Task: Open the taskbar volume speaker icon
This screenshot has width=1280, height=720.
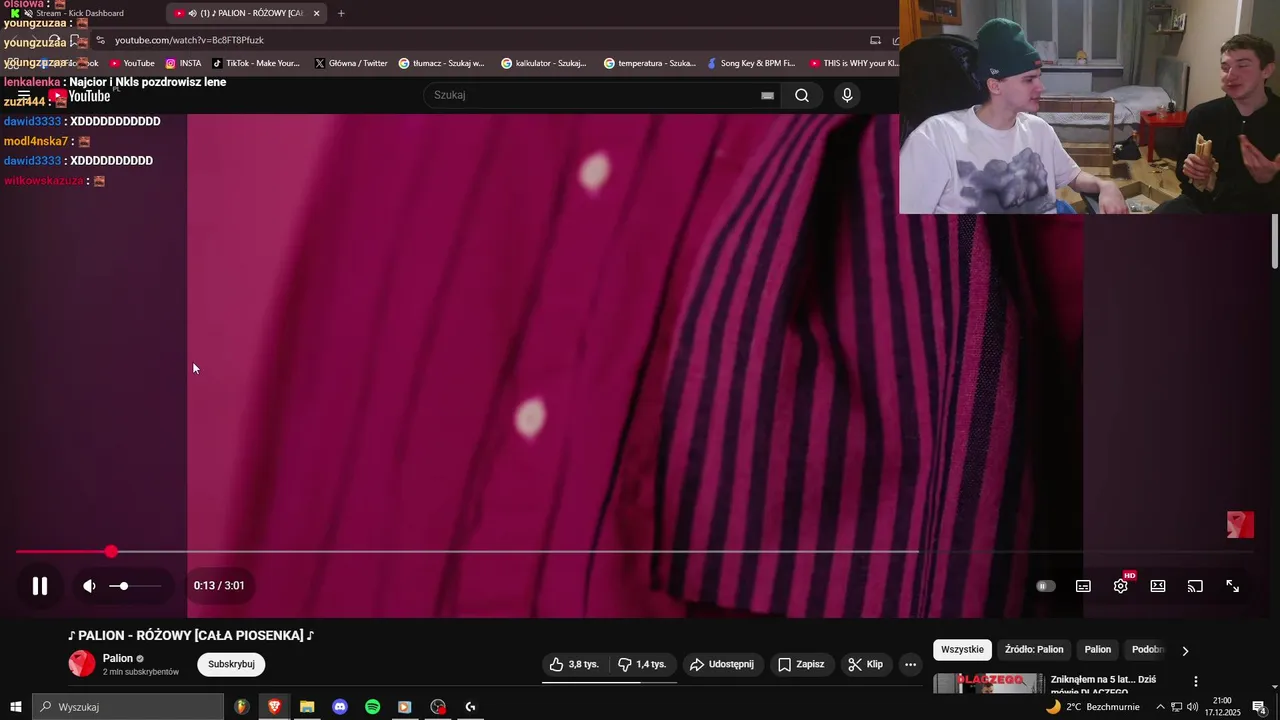Action: 1192,707
